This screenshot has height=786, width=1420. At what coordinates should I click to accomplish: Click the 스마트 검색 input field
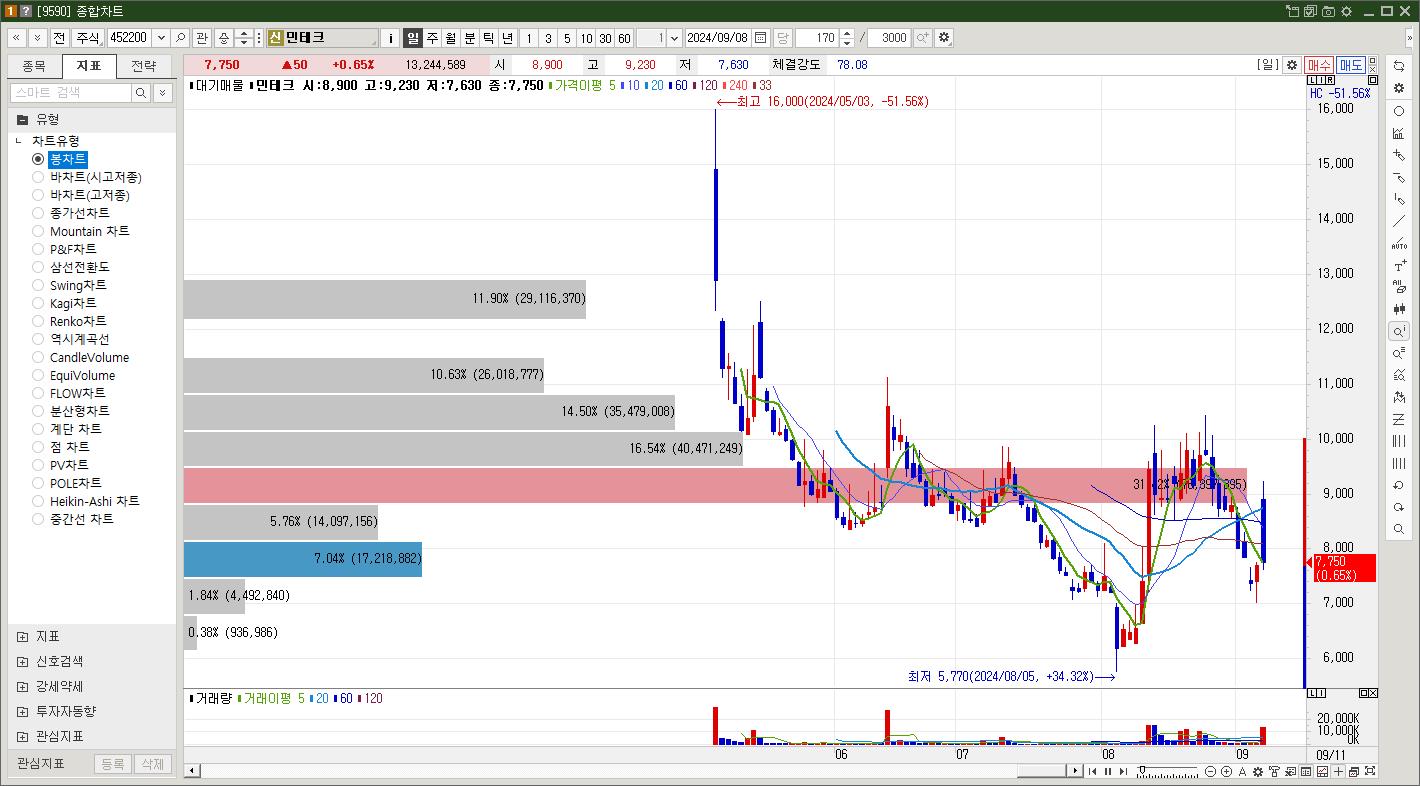tap(71, 92)
